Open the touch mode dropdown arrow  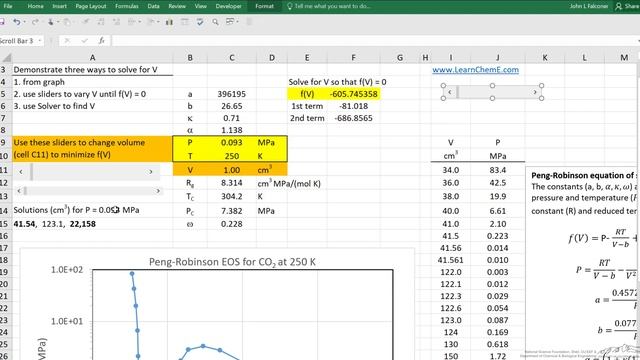click(x=58, y=22)
